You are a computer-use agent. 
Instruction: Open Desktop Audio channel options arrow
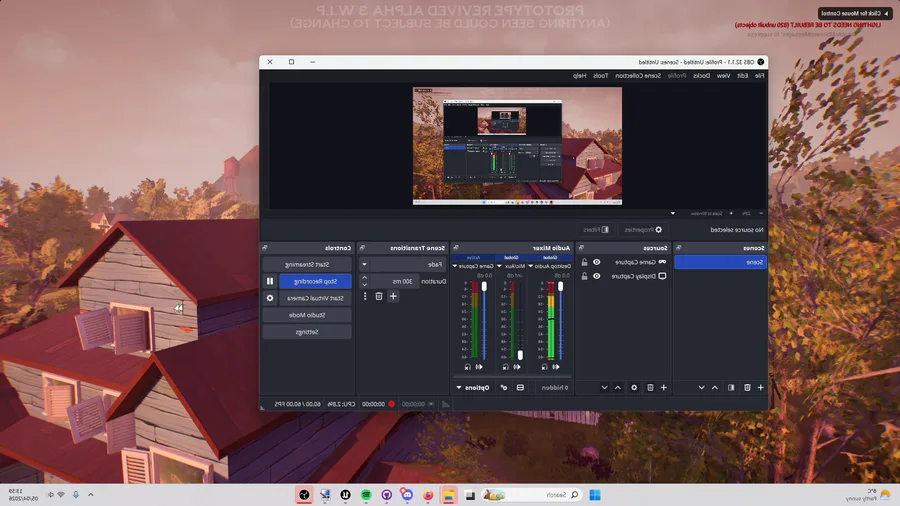(x=530, y=266)
